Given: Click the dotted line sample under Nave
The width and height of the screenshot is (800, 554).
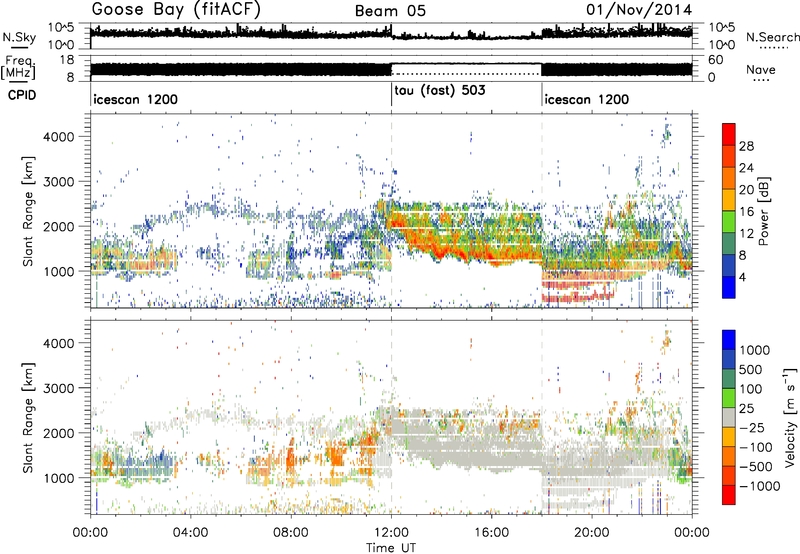Looking at the screenshot, I should click(761, 80).
